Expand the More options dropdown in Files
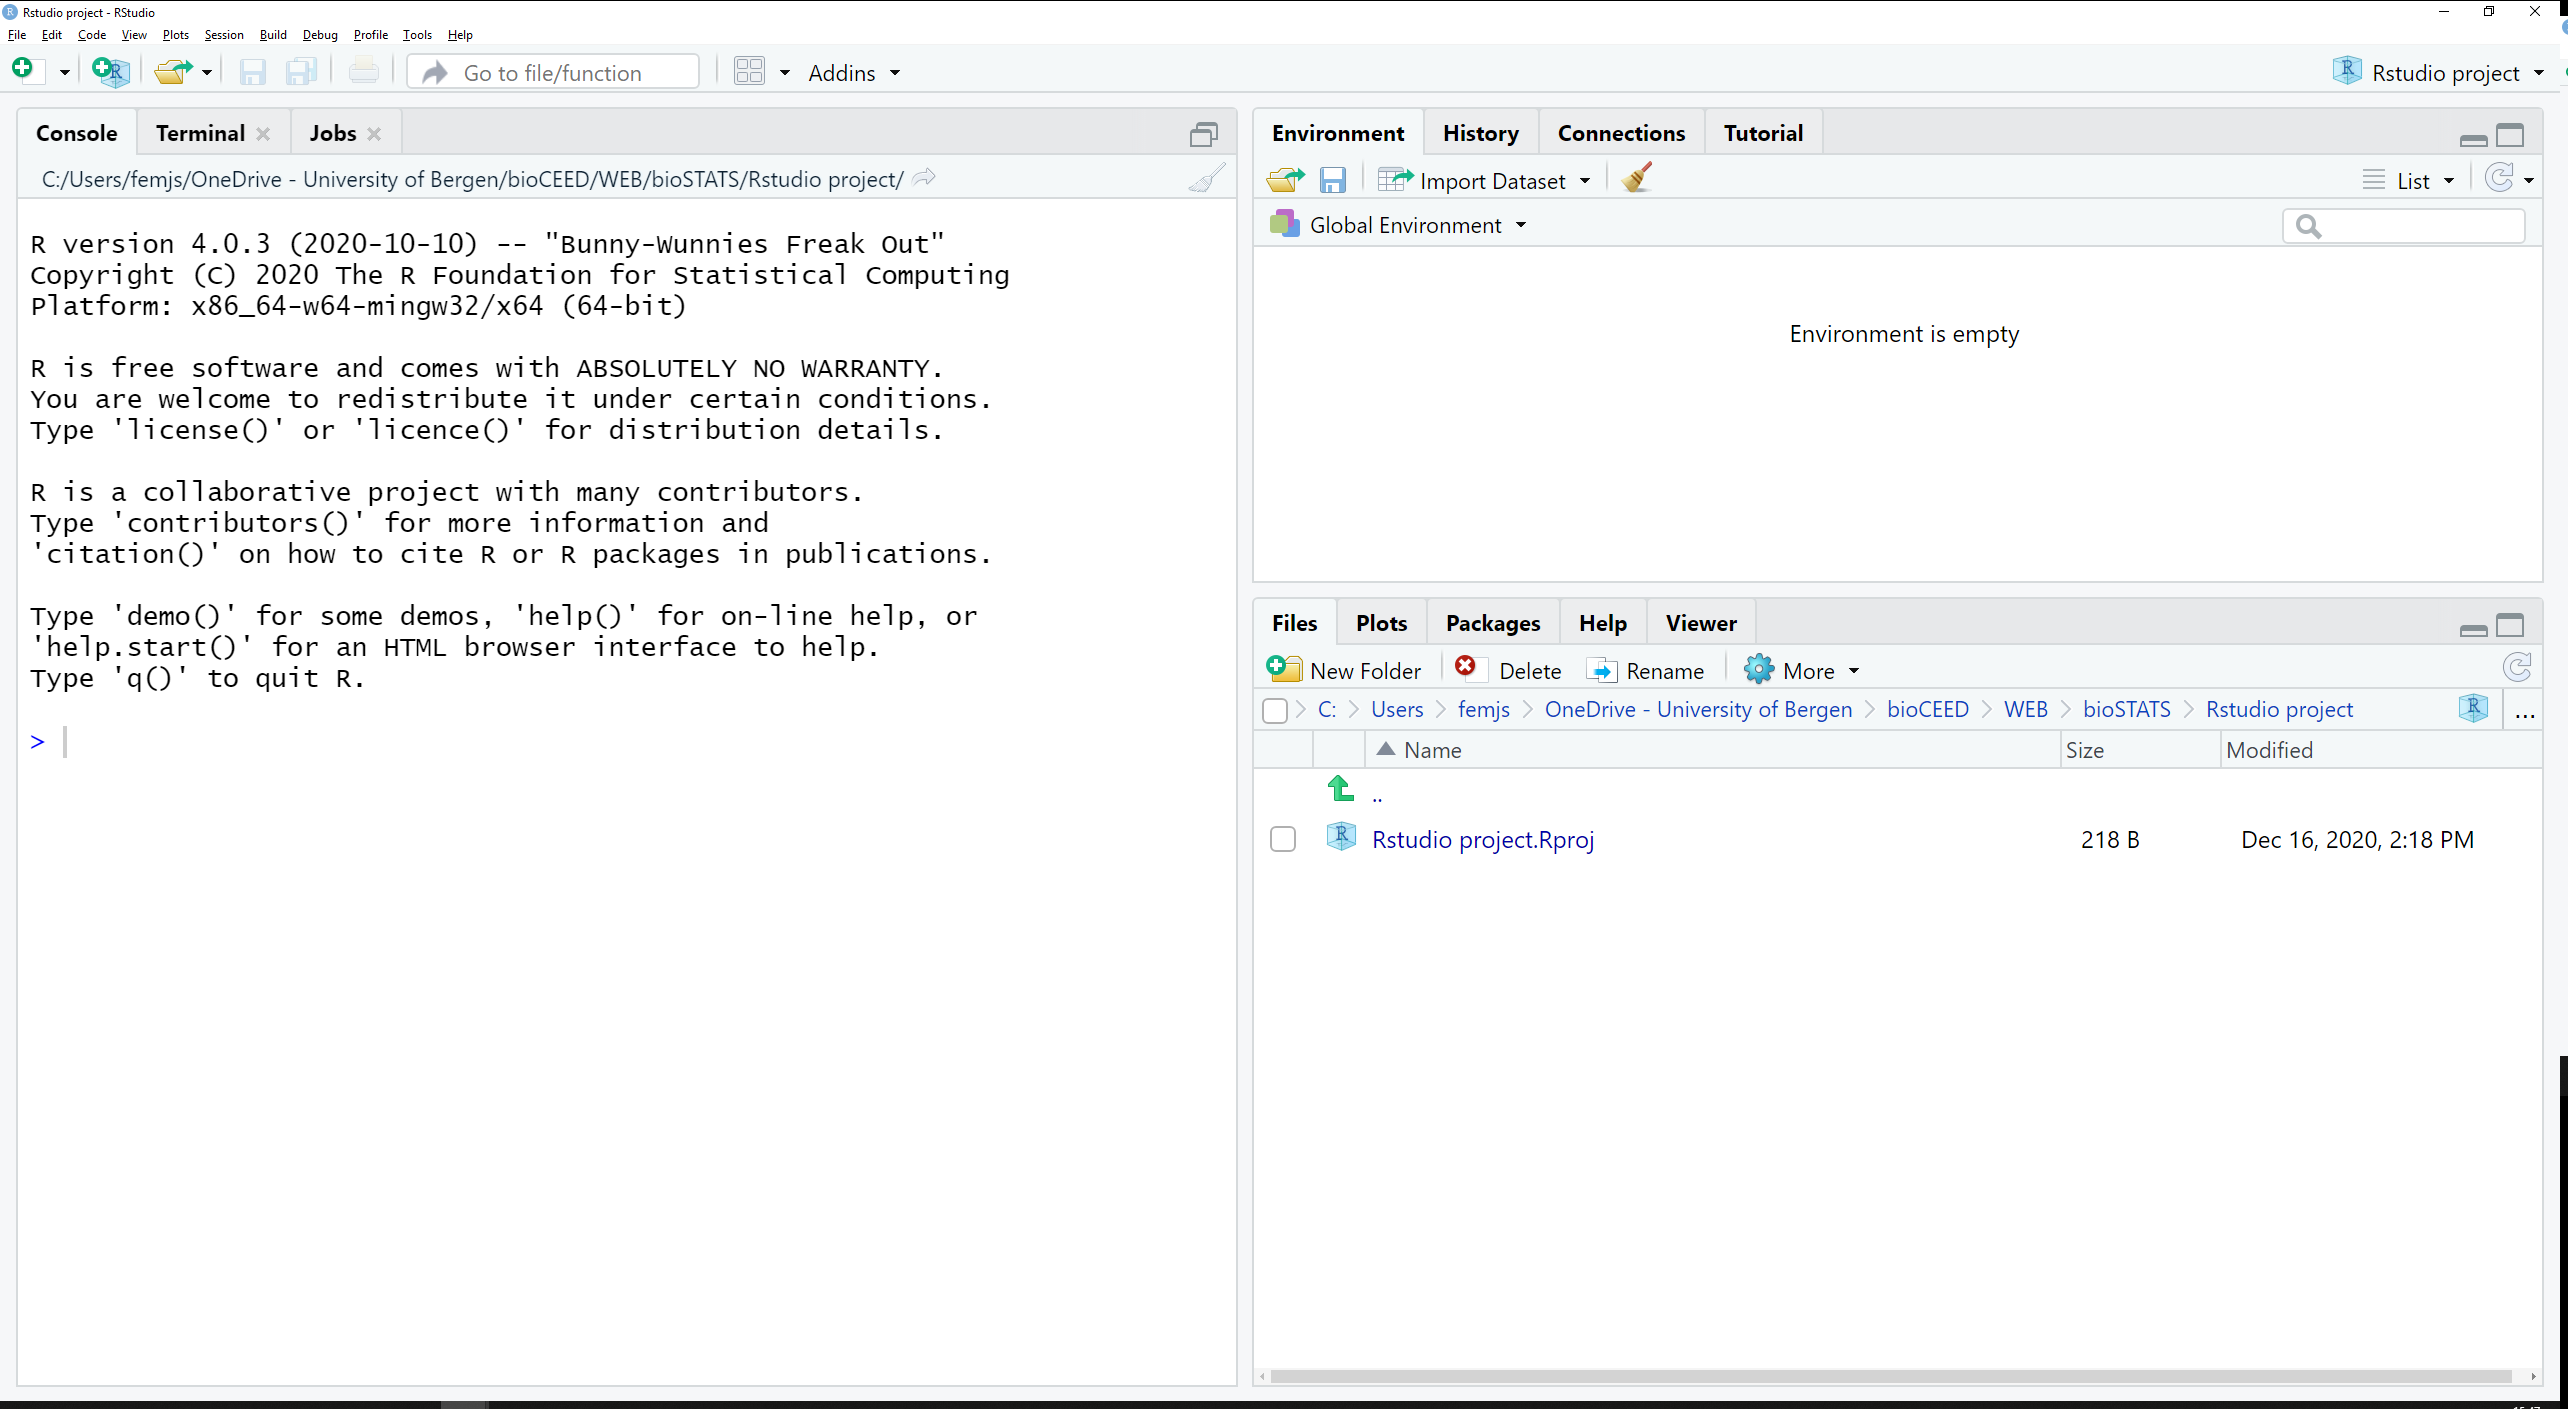This screenshot has width=2568, height=1409. 1806,672
